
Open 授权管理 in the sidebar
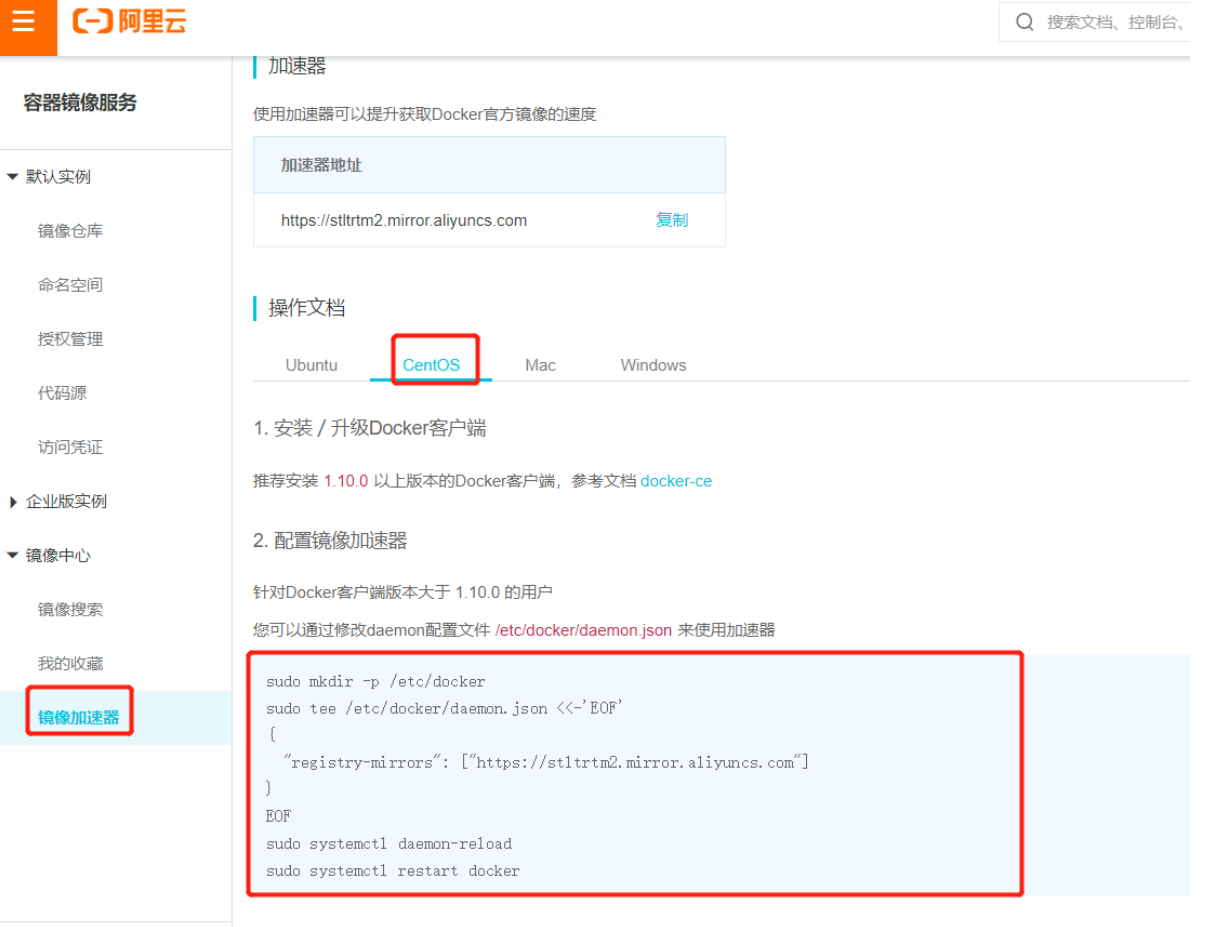[70, 339]
